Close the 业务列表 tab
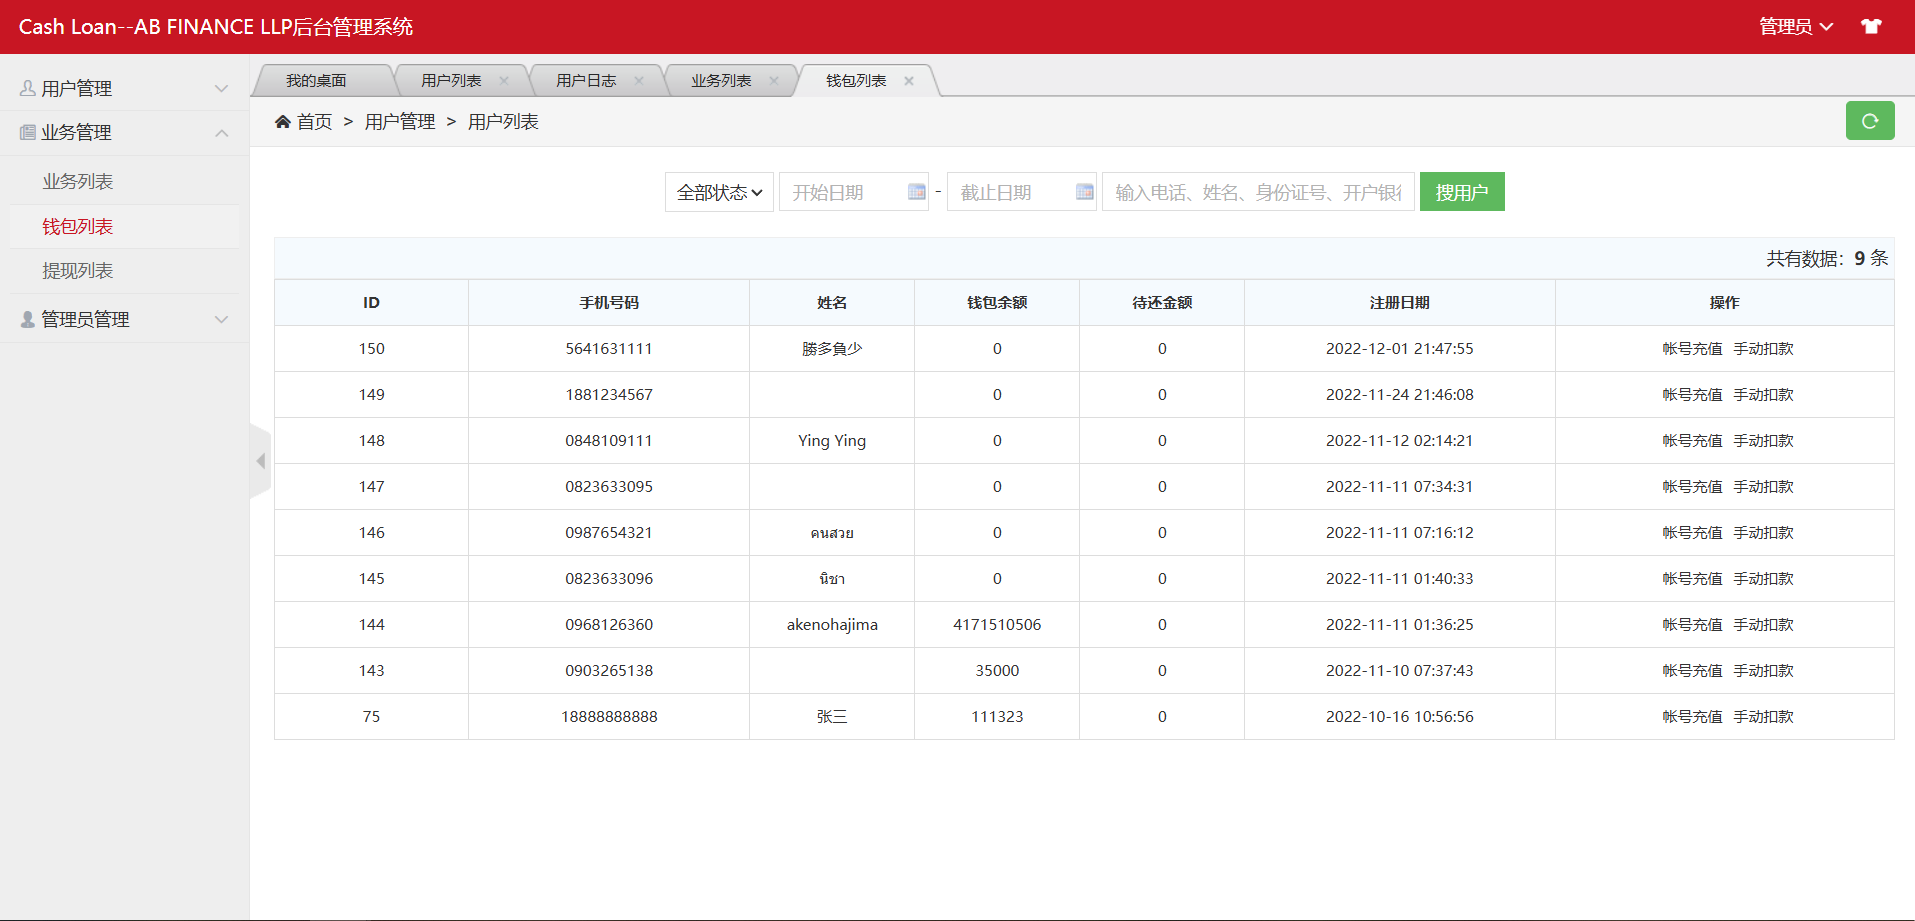 pyautogui.click(x=774, y=81)
